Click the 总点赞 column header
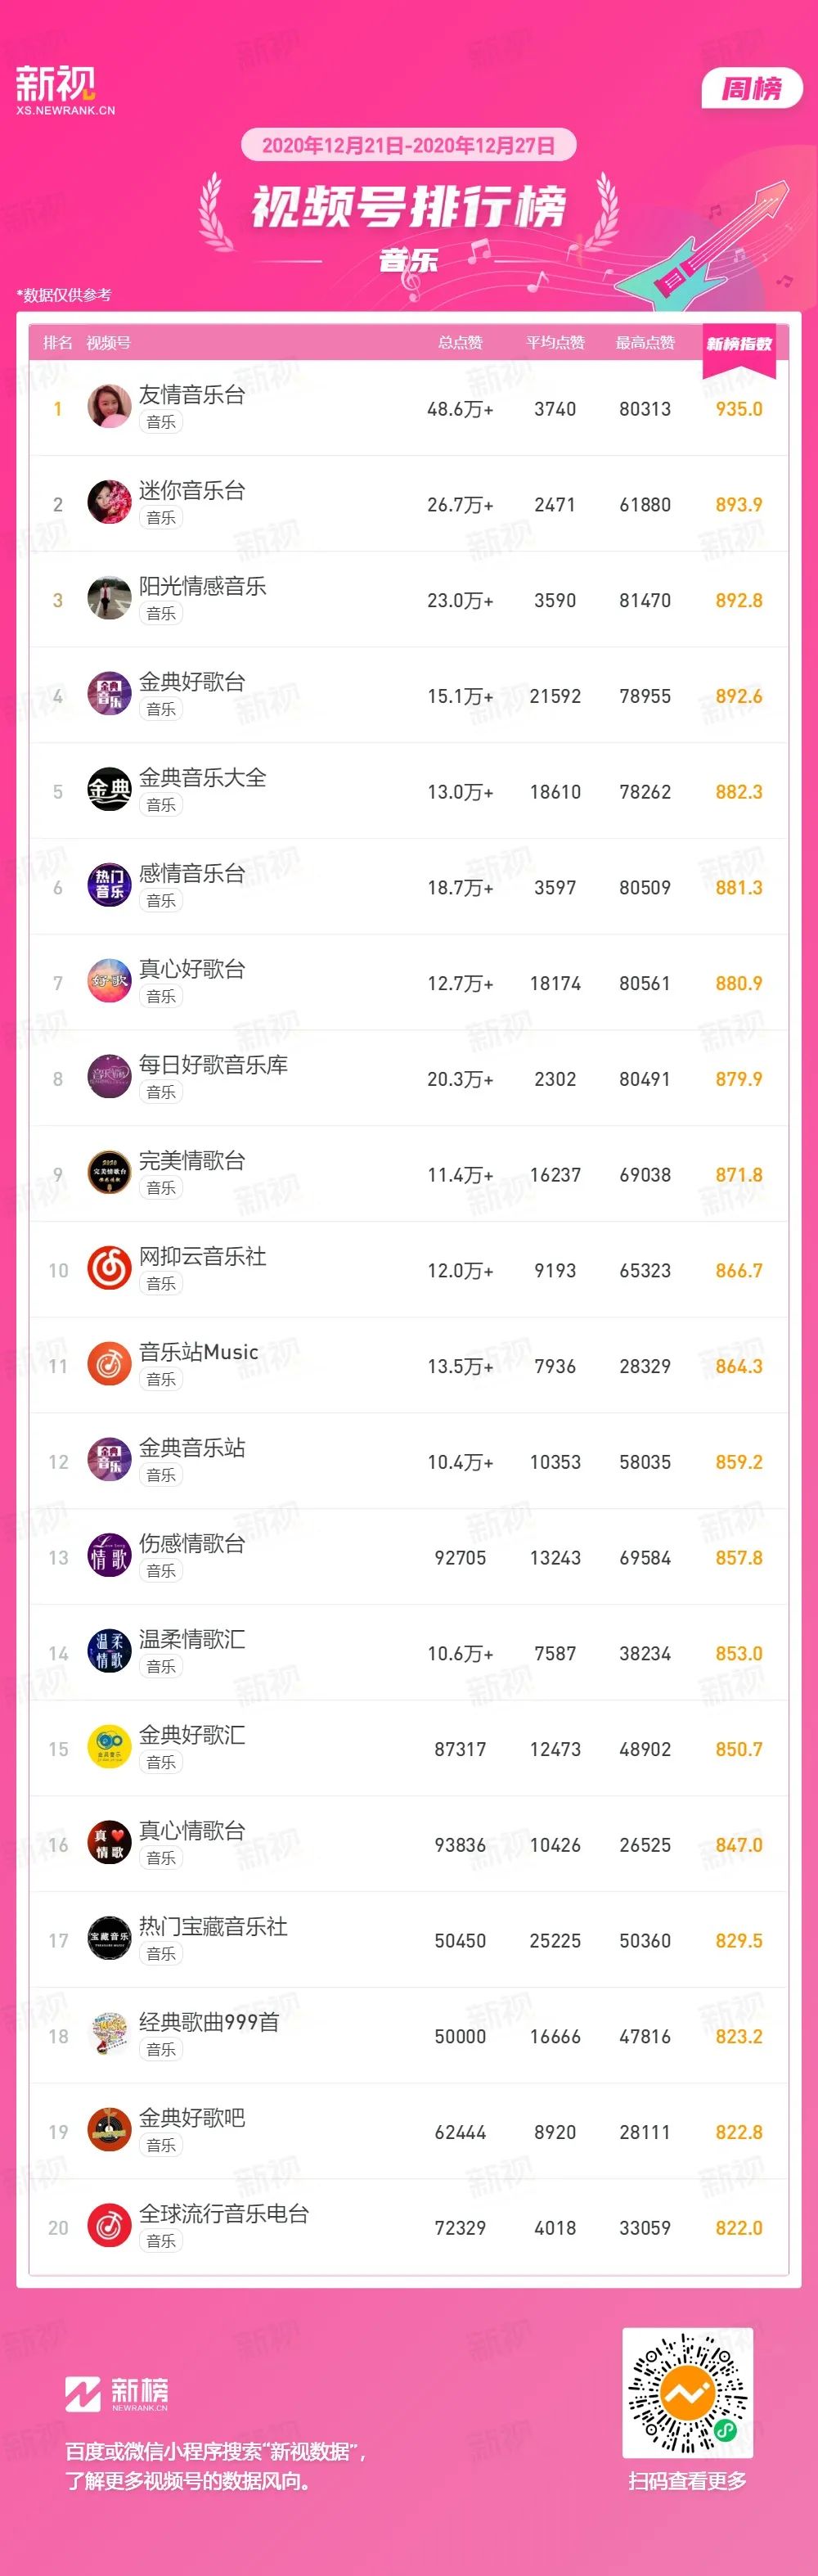818x2576 pixels. (460, 343)
